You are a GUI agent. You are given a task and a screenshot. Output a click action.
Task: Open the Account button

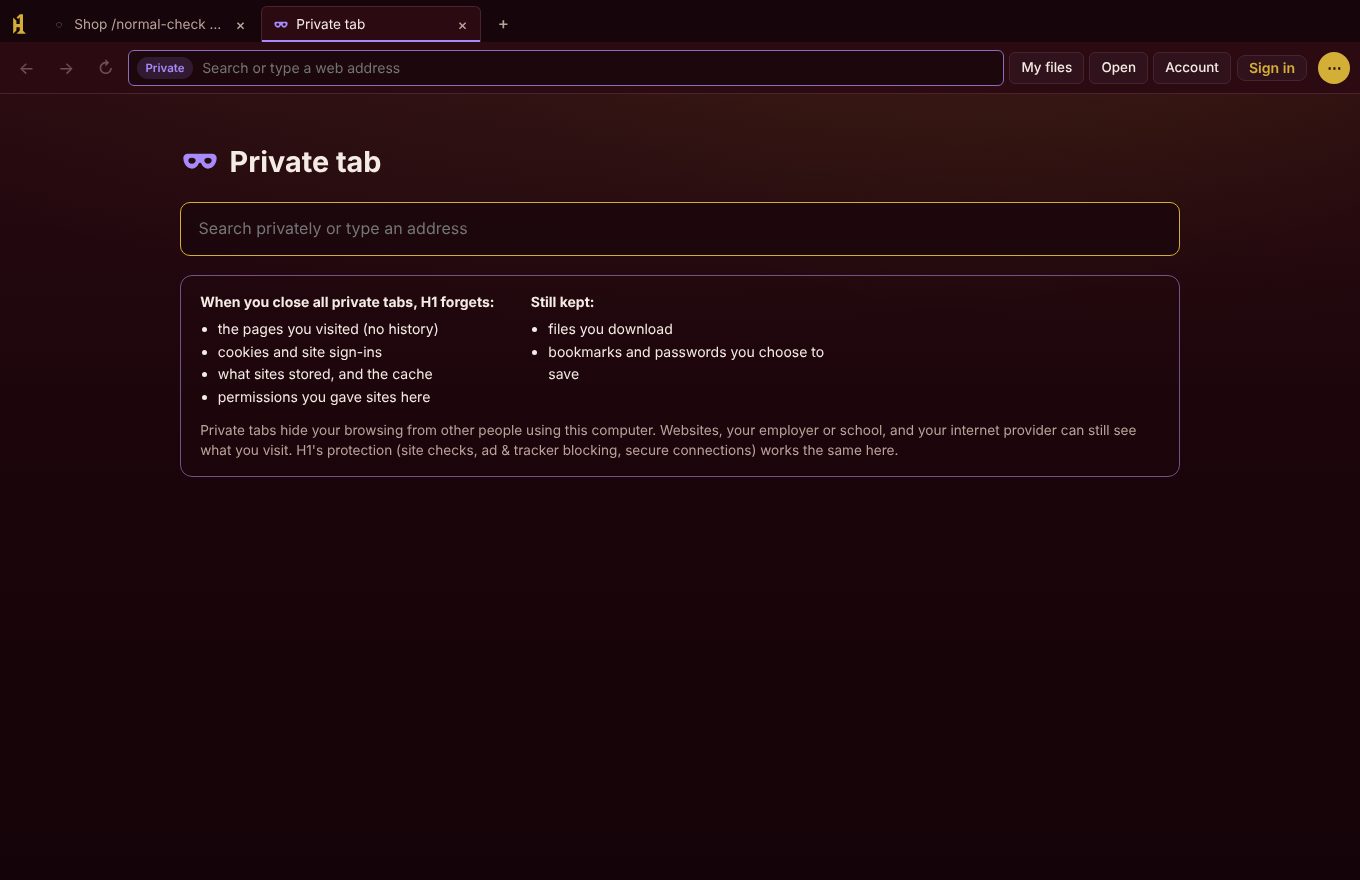coord(1192,68)
